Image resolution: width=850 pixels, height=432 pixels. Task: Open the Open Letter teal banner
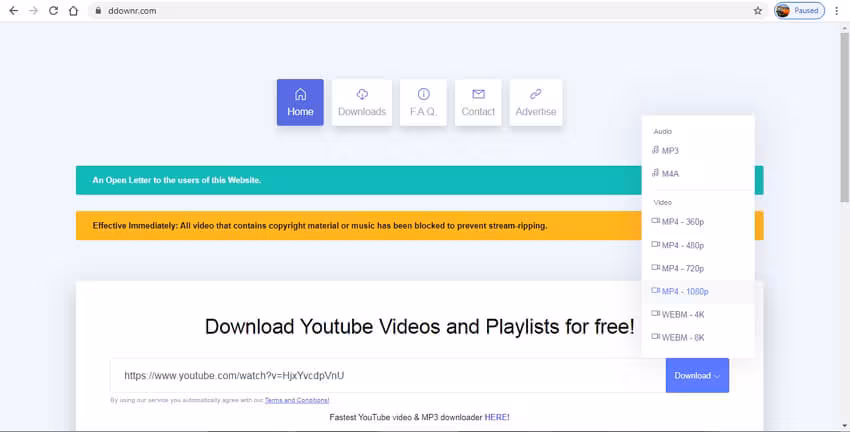[x=358, y=180]
